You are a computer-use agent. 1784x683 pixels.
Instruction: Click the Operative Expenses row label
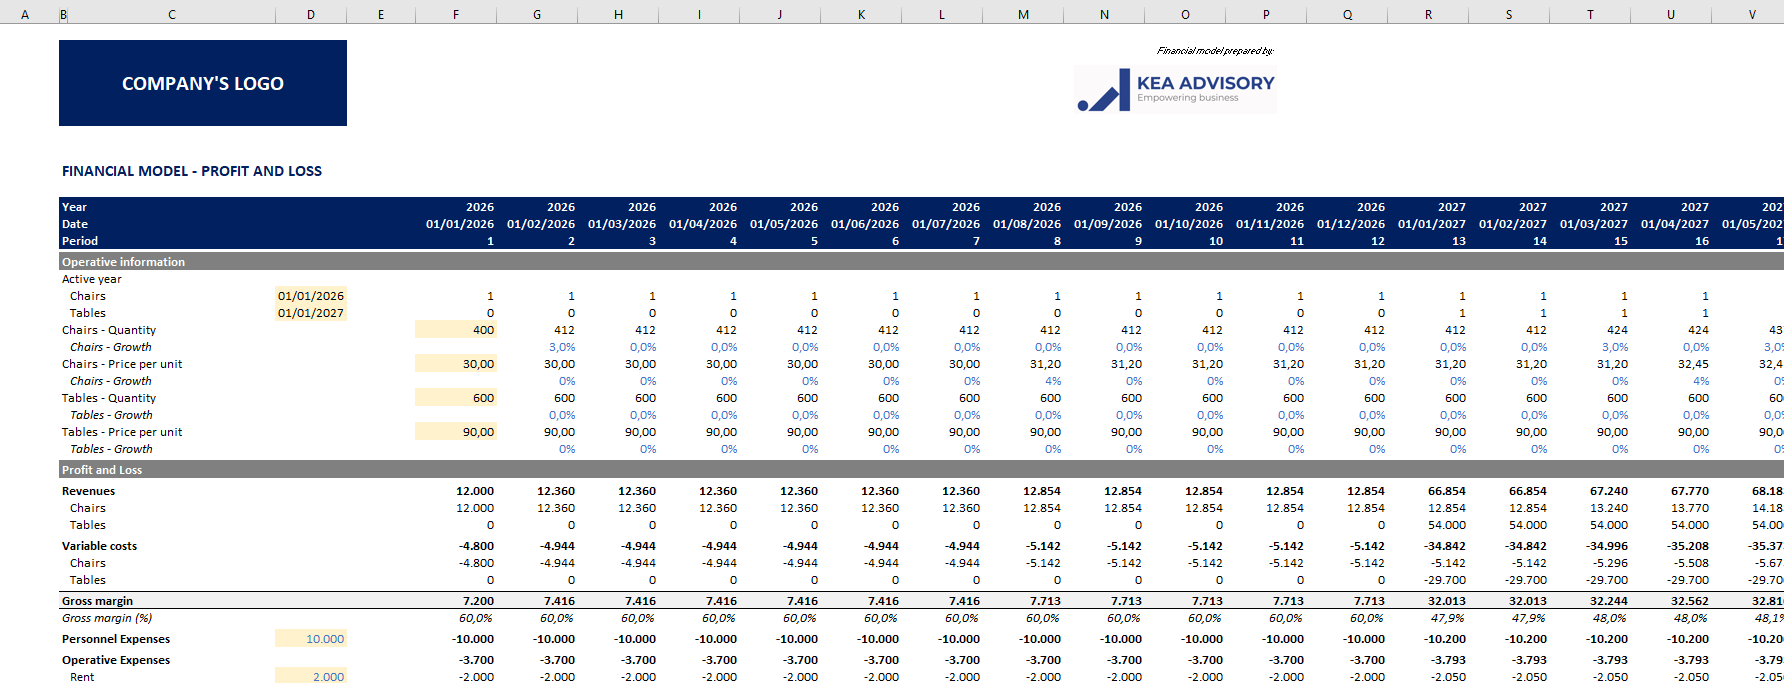pos(116,660)
